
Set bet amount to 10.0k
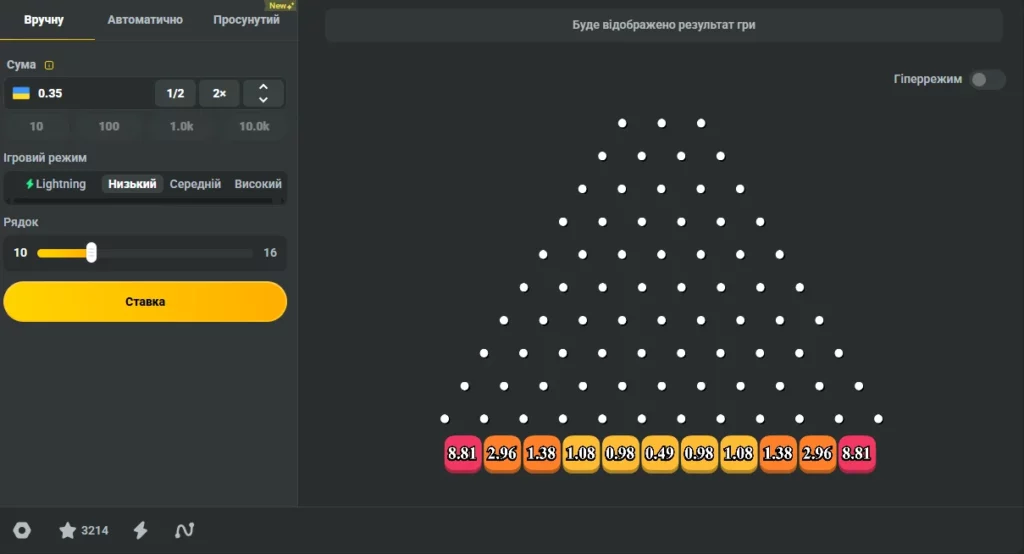click(x=254, y=126)
